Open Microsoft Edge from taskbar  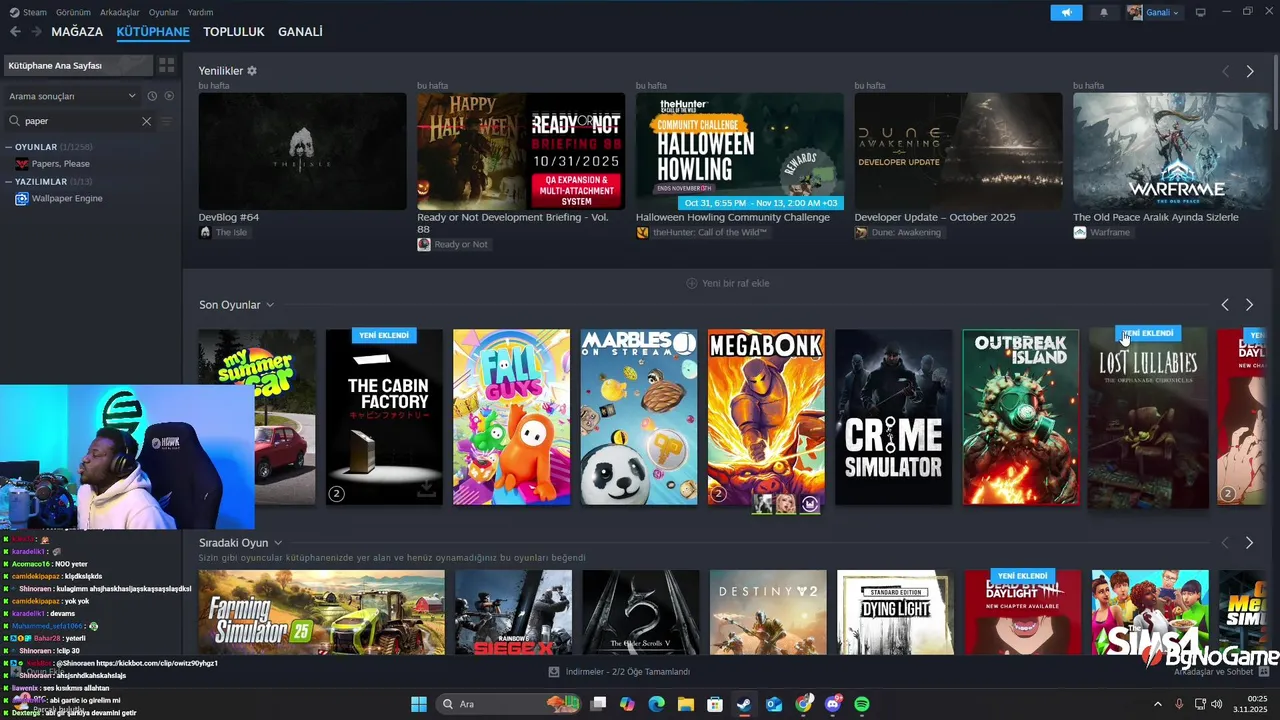tap(656, 704)
